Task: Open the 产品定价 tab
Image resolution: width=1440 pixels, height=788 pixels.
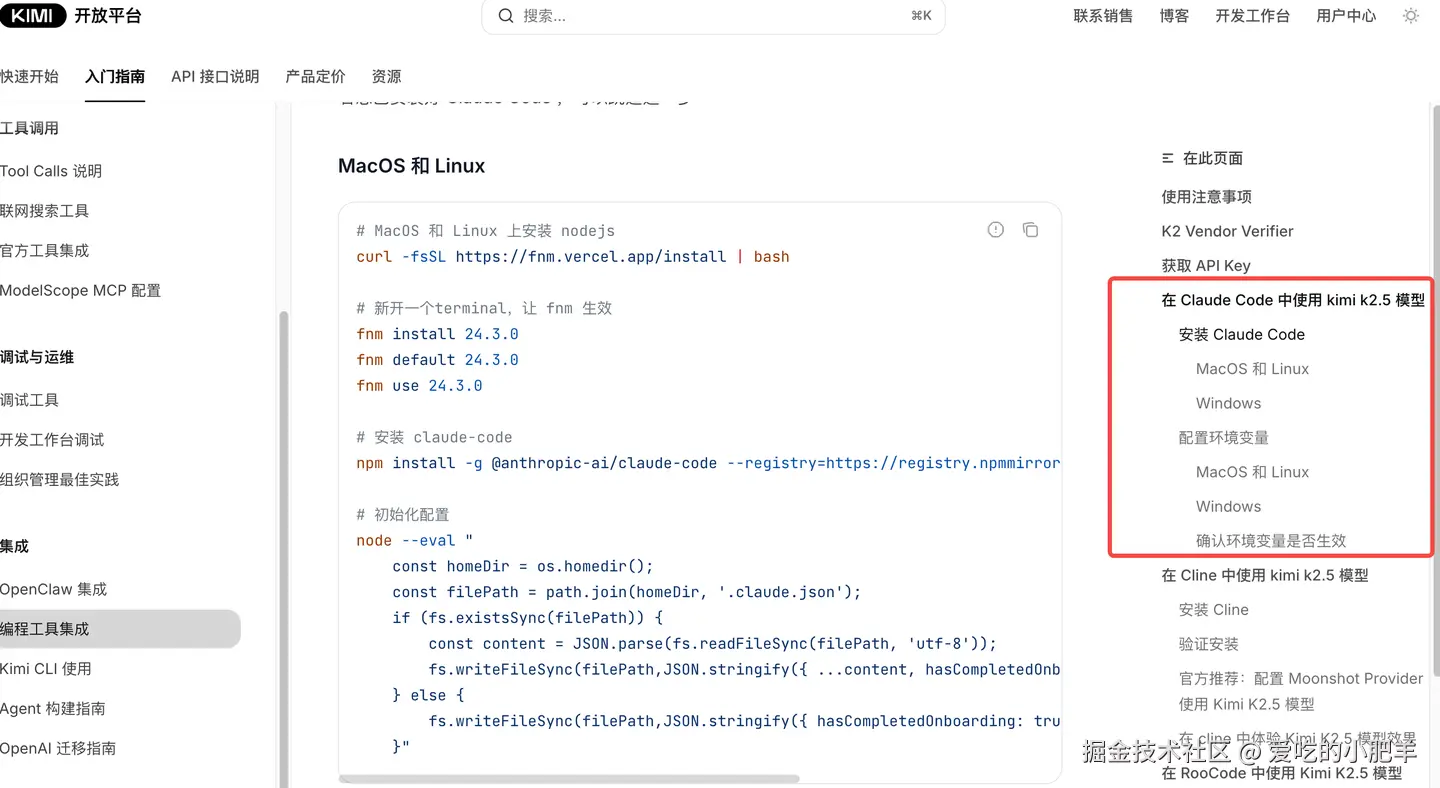Action: click(315, 76)
